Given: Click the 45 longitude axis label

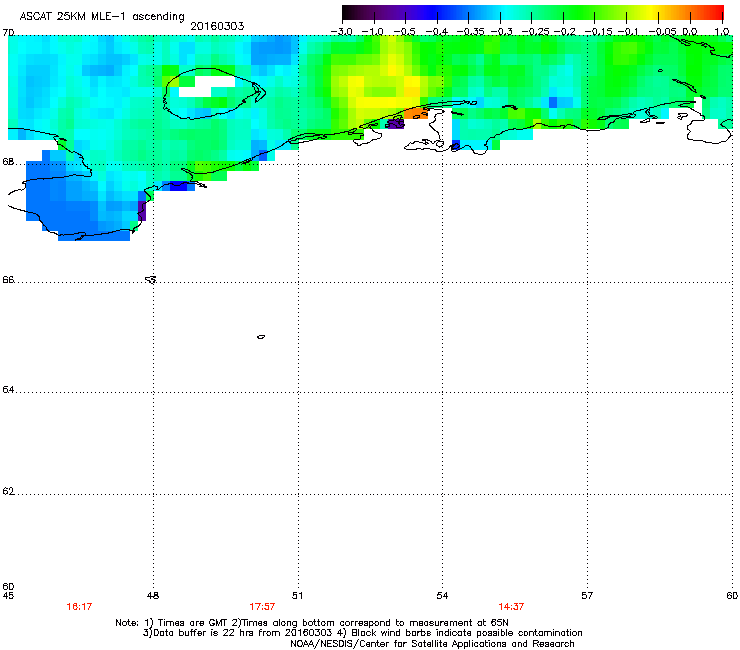Looking at the screenshot, I should (x=8, y=596).
